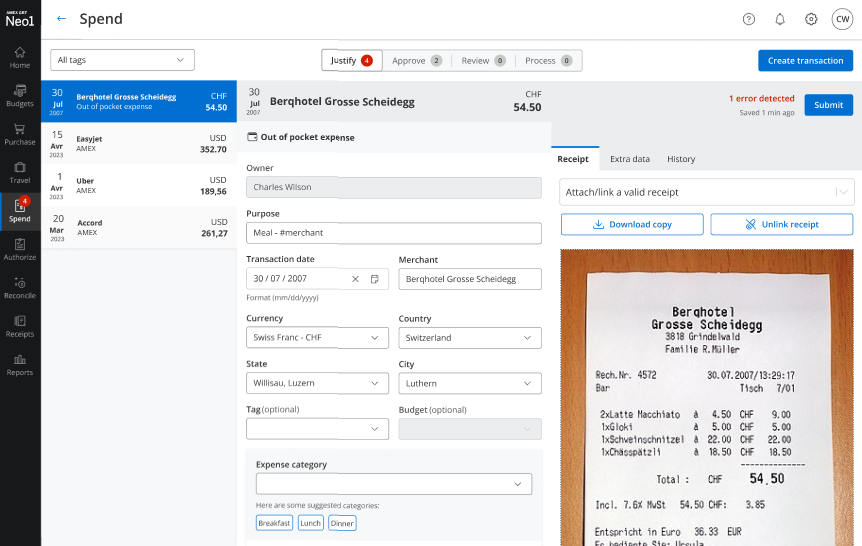The width and height of the screenshot is (862, 546).
Task: Open the History tab
Action: coord(681,159)
